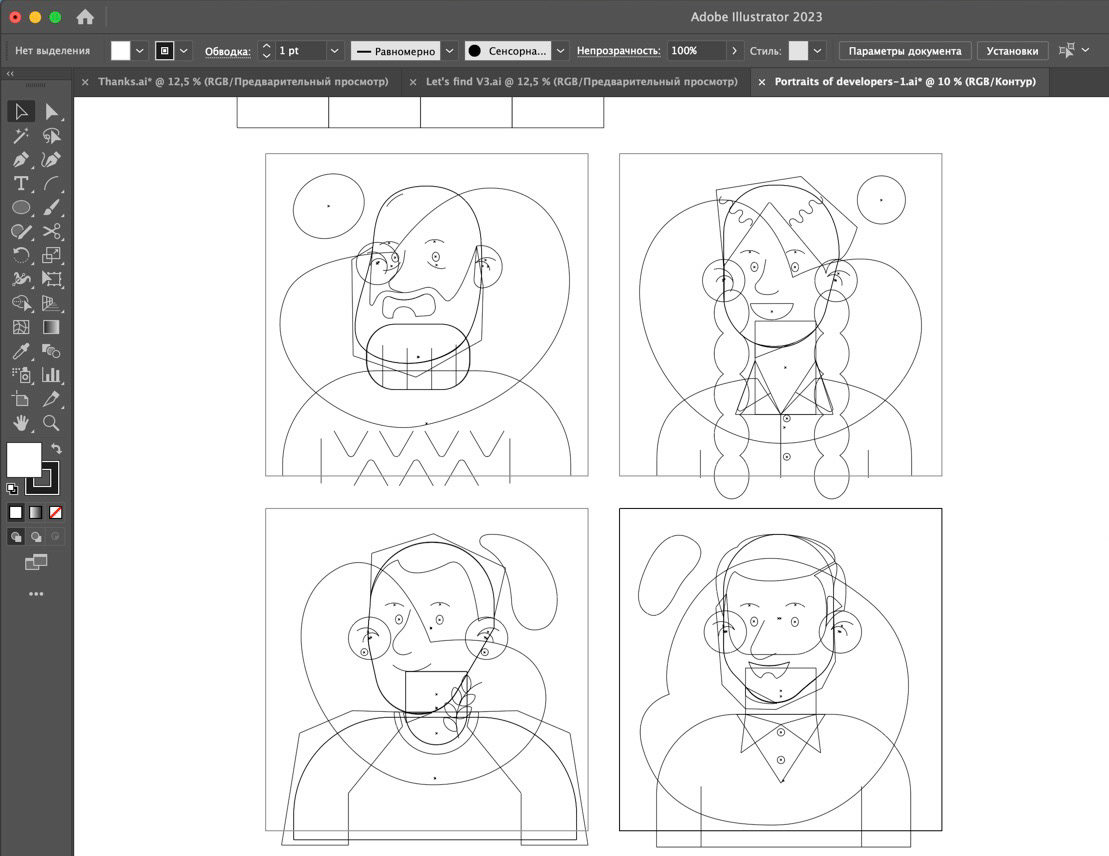Select the Pen tool
The height and width of the screenshot is (856, 1109).
click(x=20, y=160)
